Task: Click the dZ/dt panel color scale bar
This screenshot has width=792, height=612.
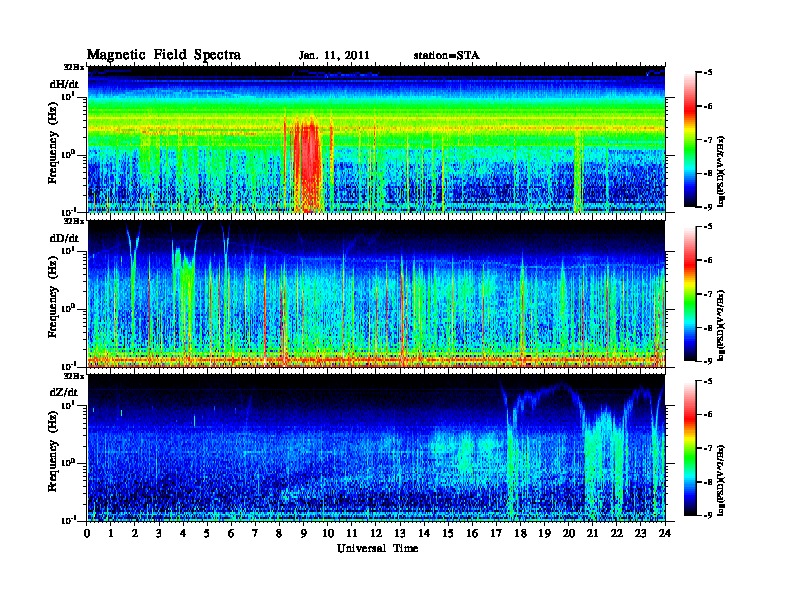Action: coord(690,448)
